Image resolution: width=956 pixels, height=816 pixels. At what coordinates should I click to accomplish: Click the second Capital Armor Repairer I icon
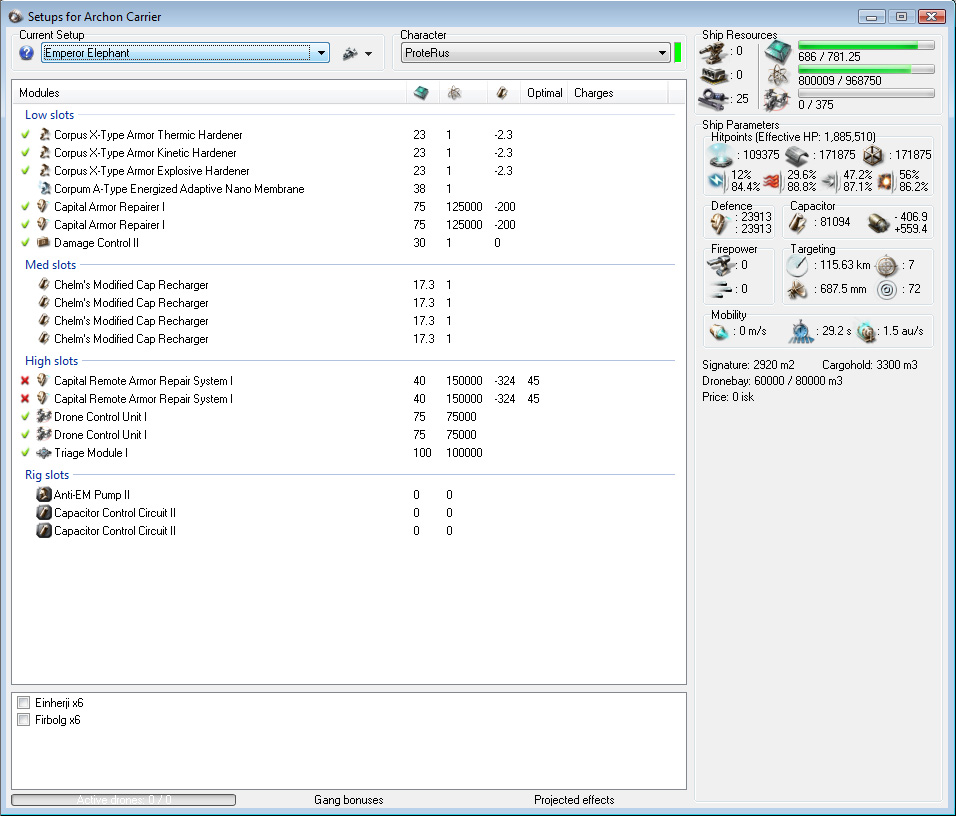coord(43,224)
